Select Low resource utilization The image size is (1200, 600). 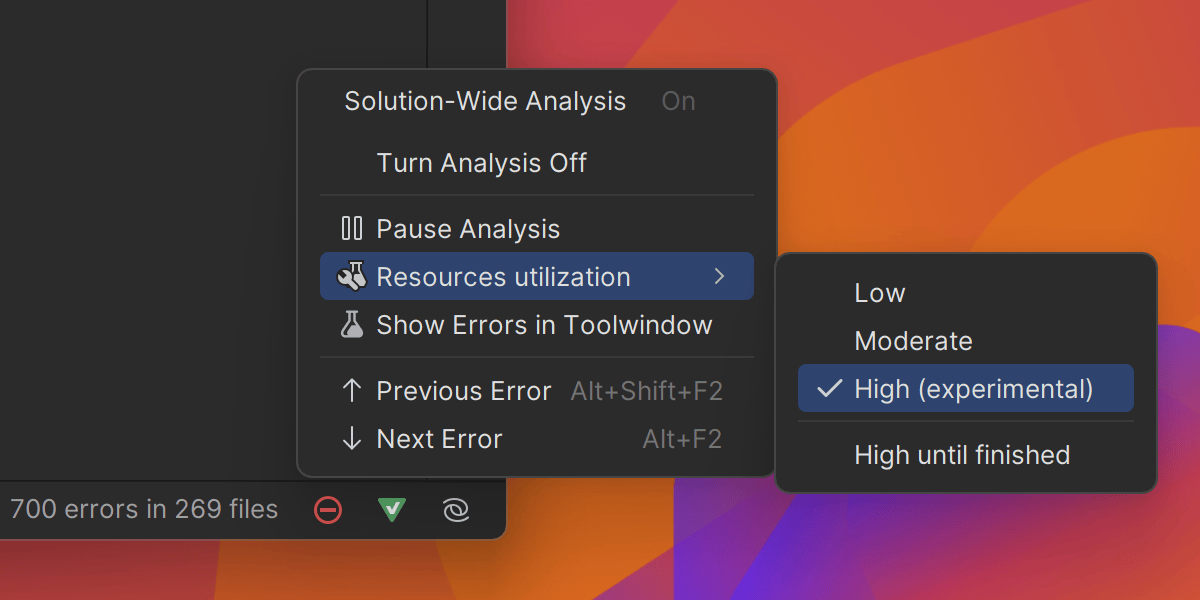880,293
